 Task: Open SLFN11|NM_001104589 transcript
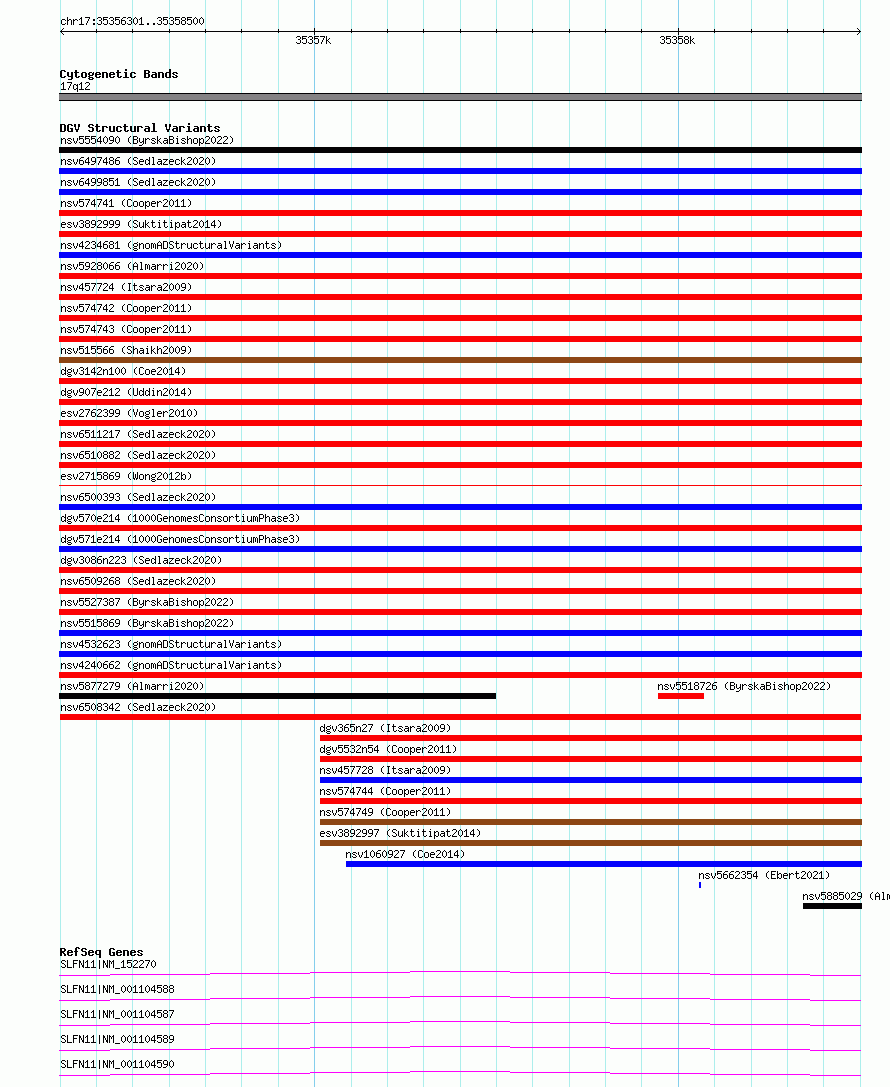click(x=117, y=1039)
